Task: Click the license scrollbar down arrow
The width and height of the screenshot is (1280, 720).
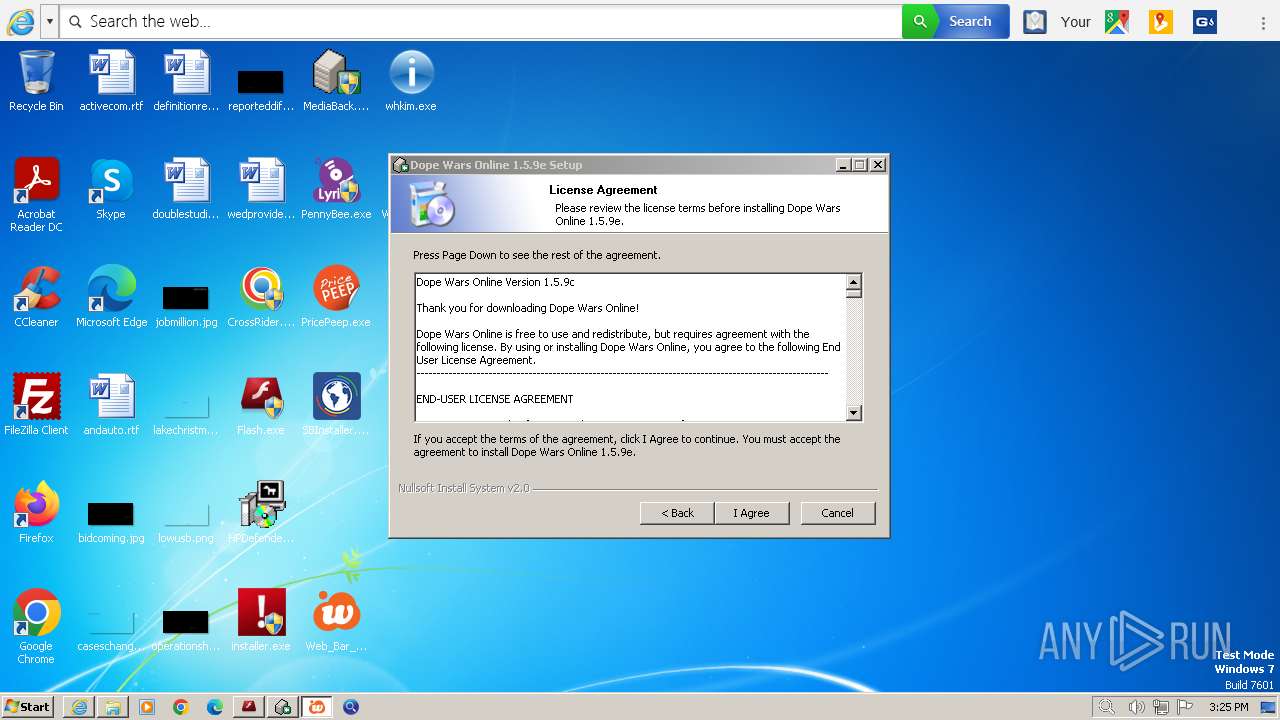Action: (x=853, y=413)
